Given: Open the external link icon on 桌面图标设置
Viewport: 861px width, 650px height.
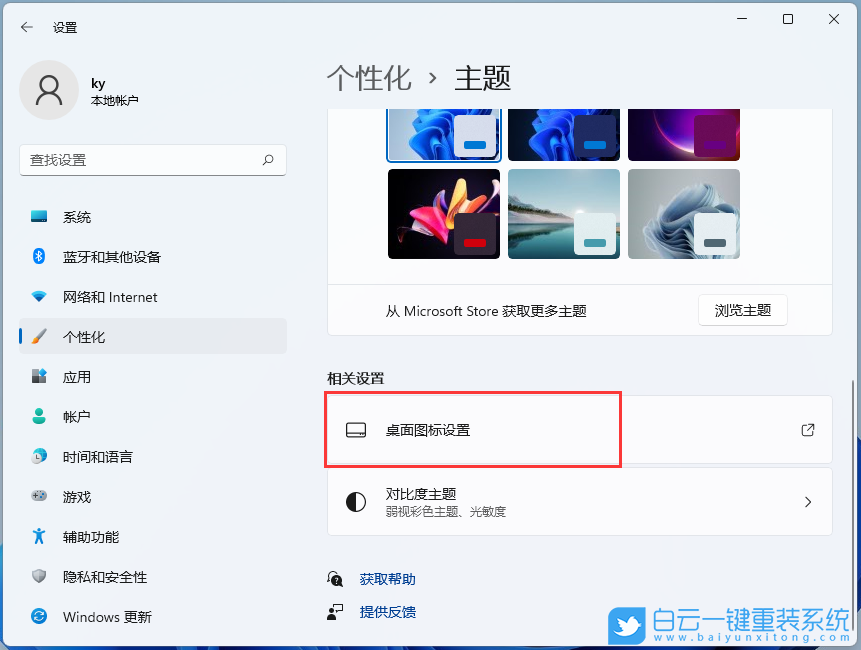Looking at the screenshot, I should tap(807, 429).
